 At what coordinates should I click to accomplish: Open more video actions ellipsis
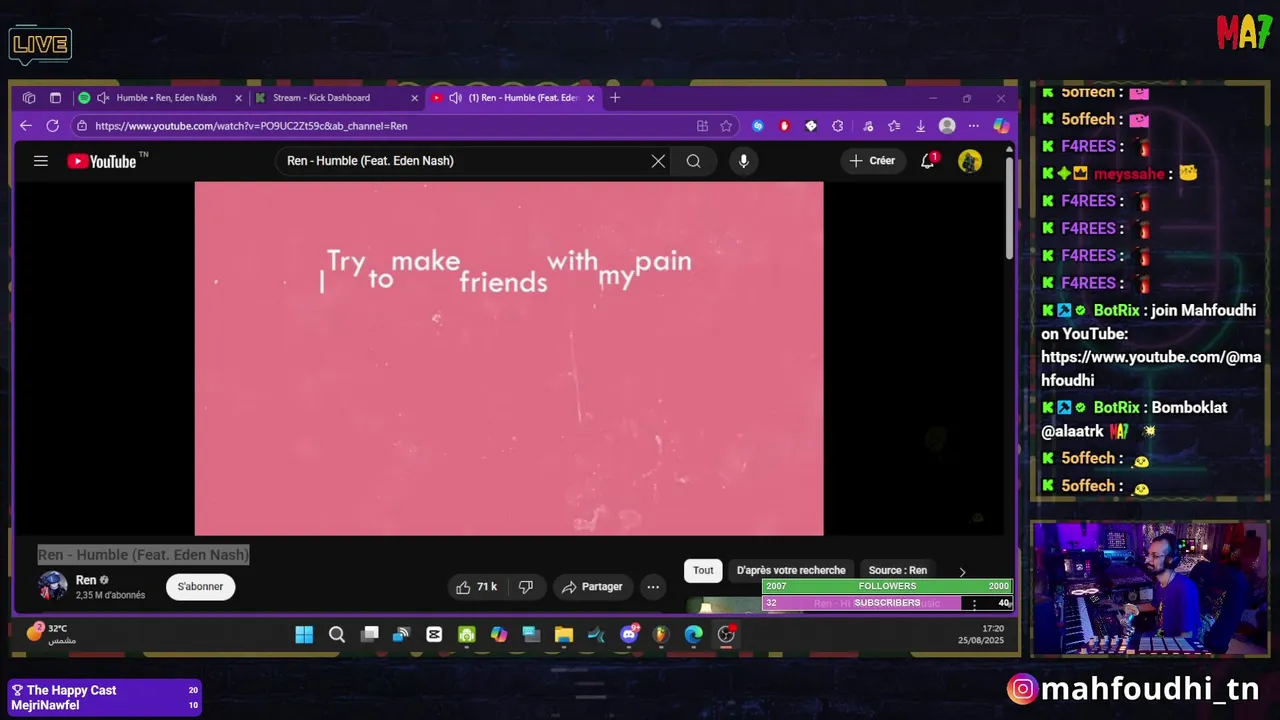point(653,587)
